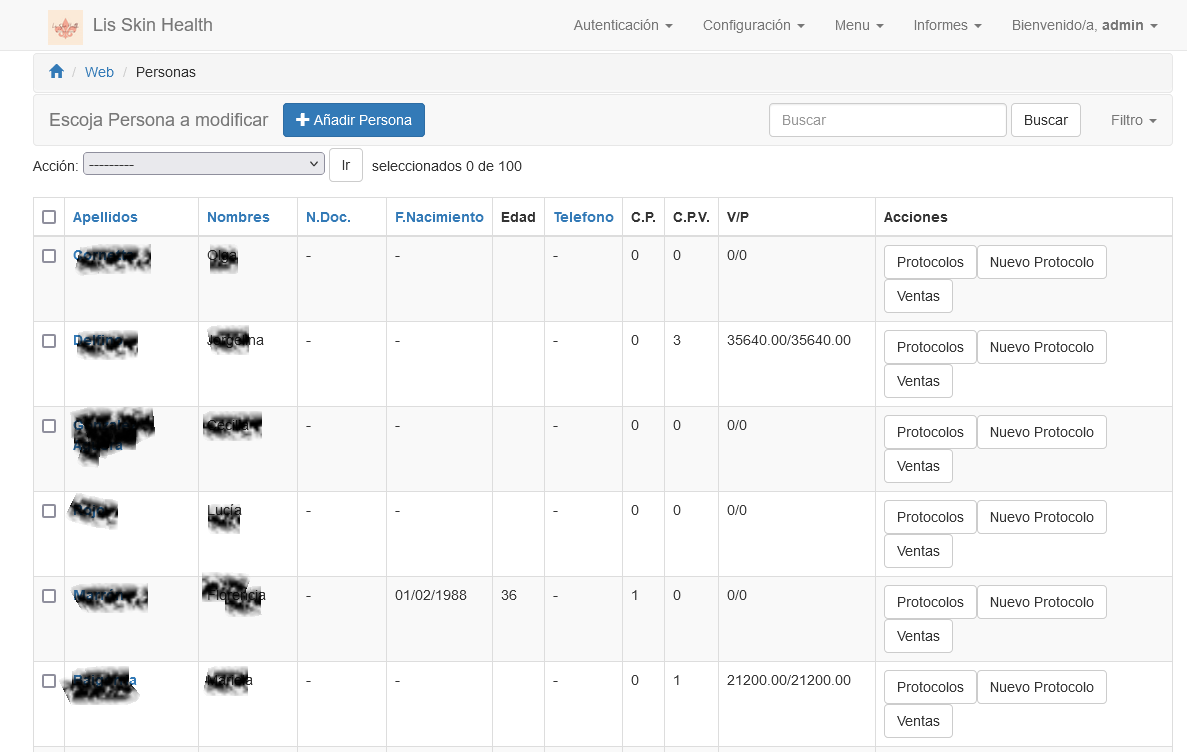
Task: Toggle the select-all checkbox in table header
Action: pos(49,217)
